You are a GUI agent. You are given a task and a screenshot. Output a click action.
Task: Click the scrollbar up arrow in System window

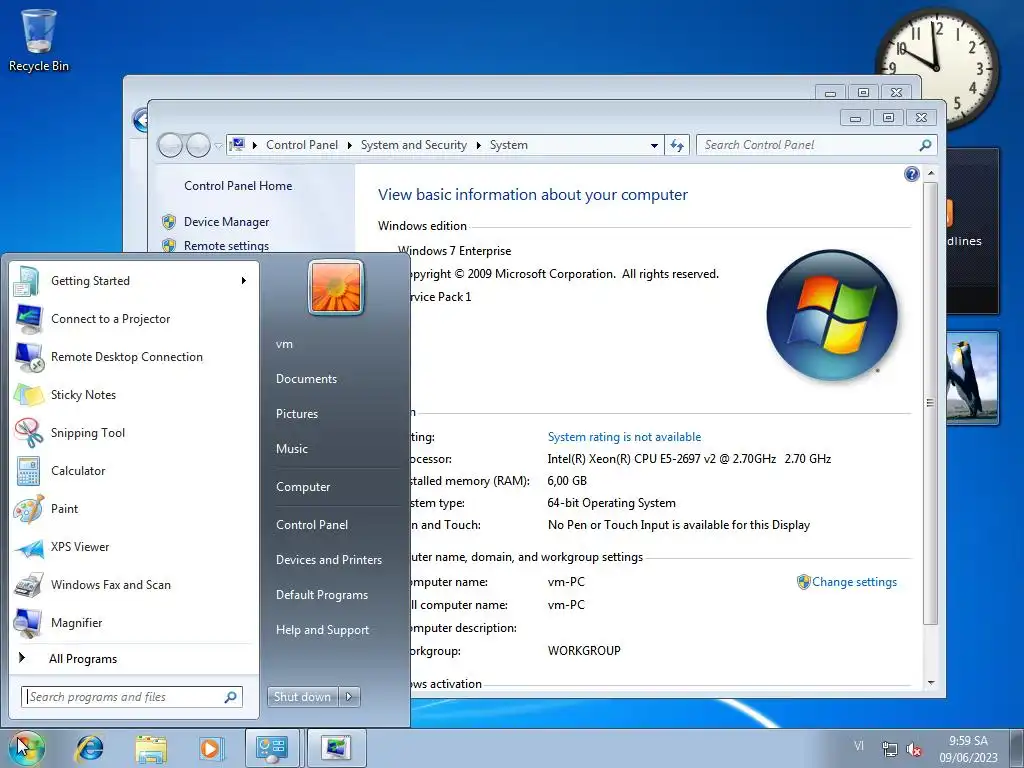click(x=931, y=174)
